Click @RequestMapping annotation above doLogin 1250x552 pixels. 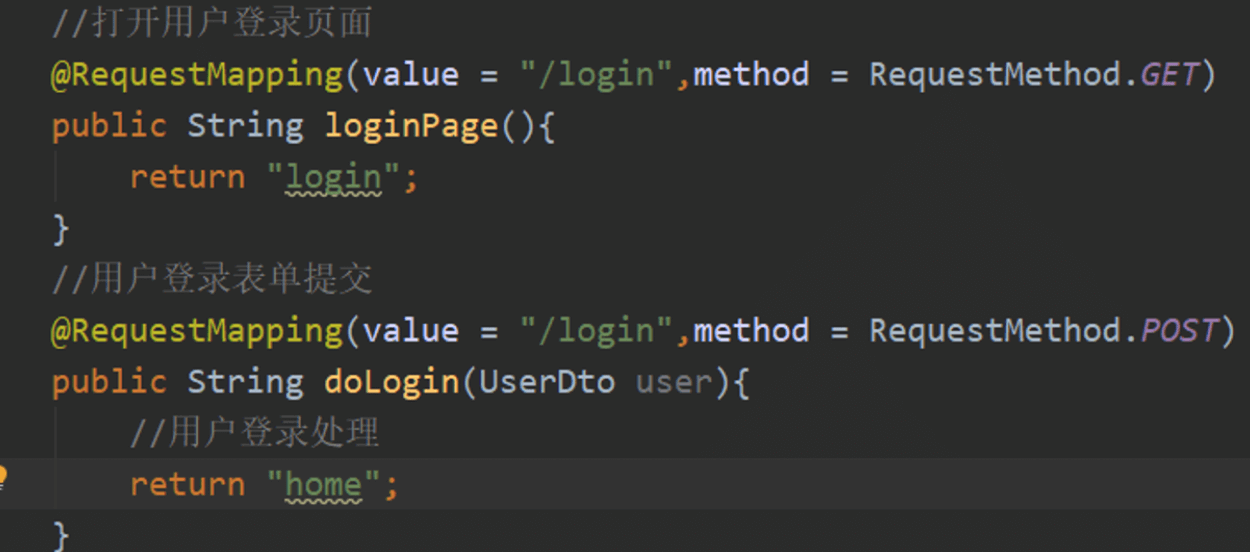click(197, 331)
